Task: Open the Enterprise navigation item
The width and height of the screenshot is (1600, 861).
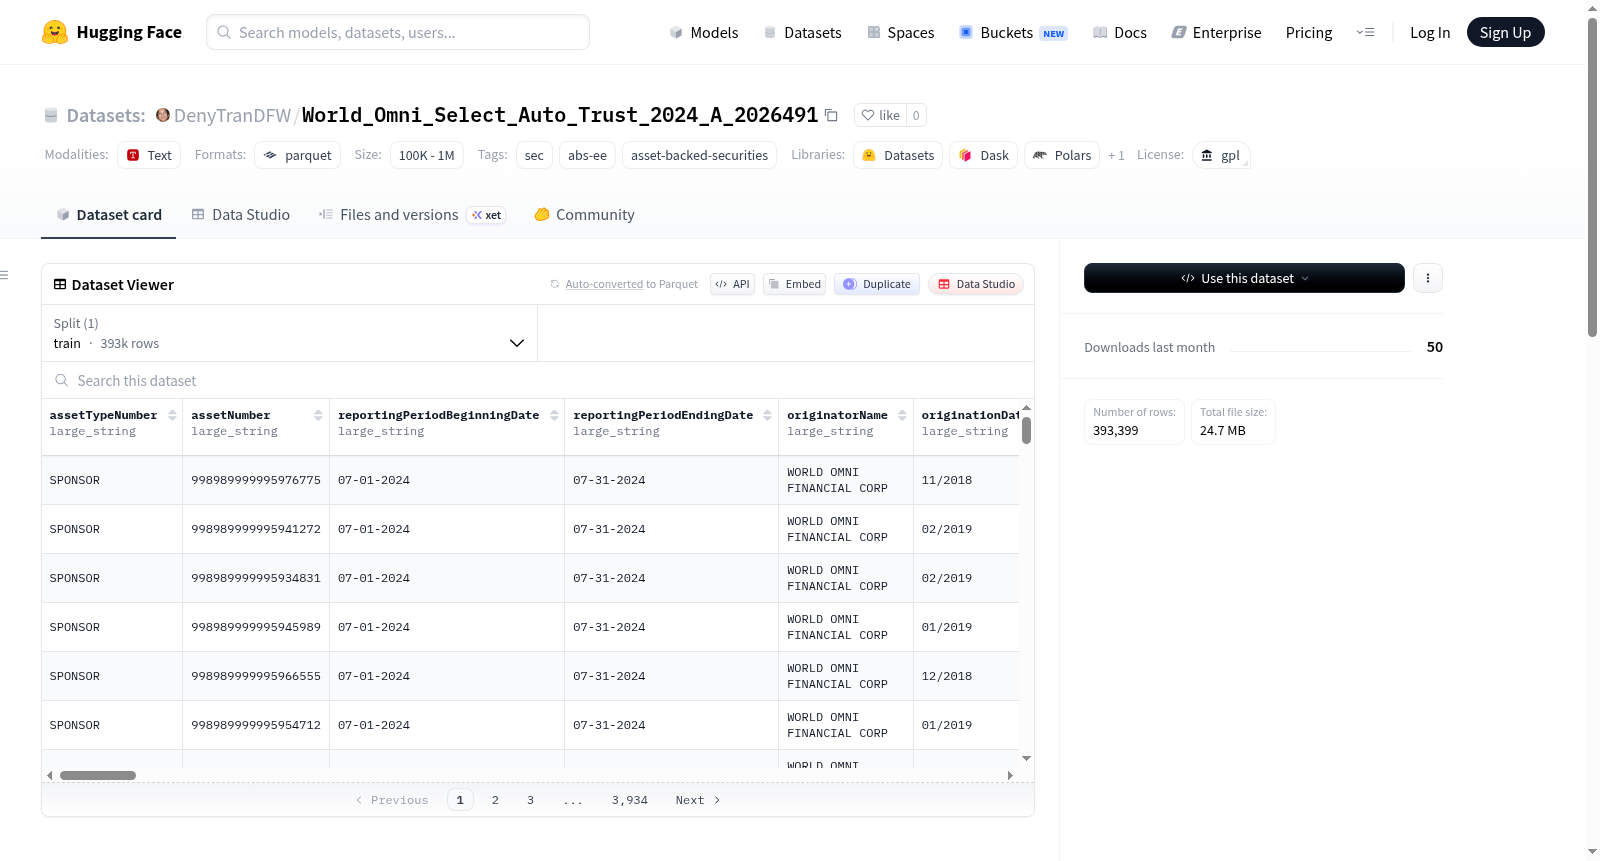Action: point(1216,32)
